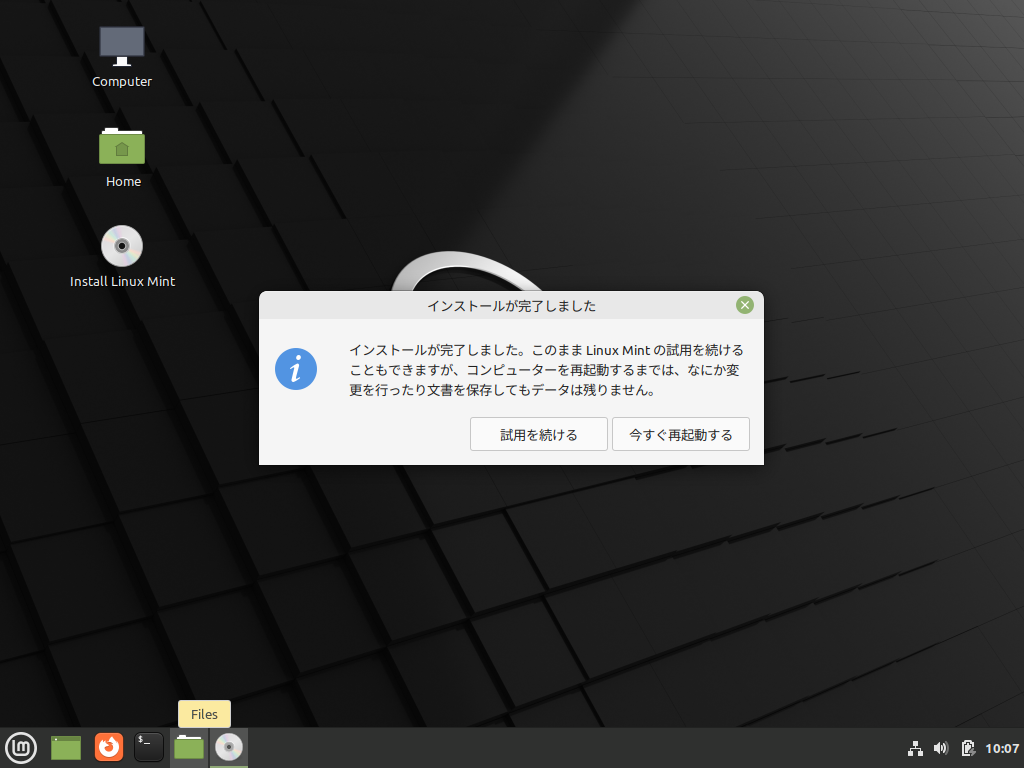Click the dialog title インストールが完了しました

pos(511,306)
